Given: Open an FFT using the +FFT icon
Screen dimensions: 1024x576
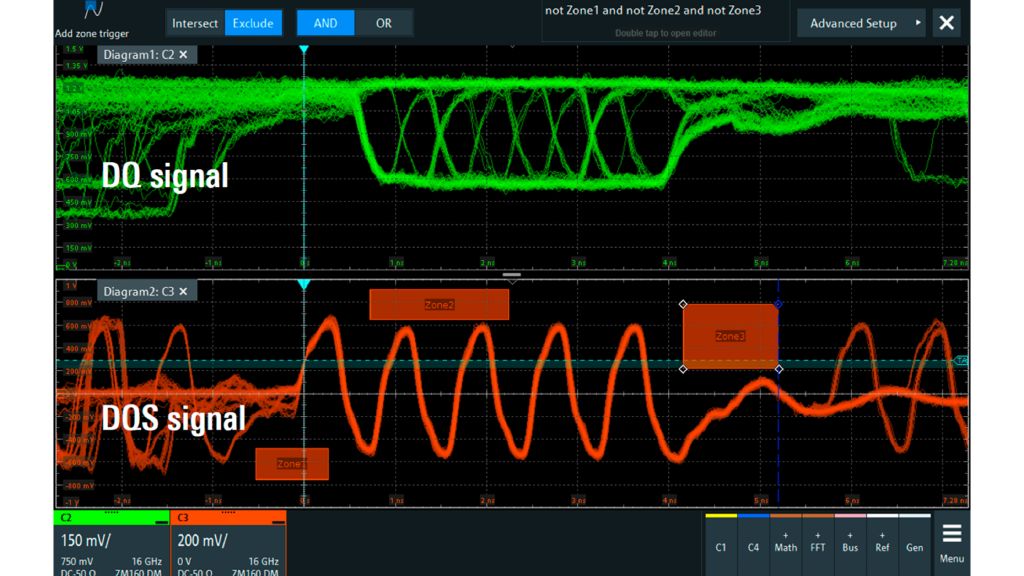Looking at the screenshot, I should [x=818, y=545].
